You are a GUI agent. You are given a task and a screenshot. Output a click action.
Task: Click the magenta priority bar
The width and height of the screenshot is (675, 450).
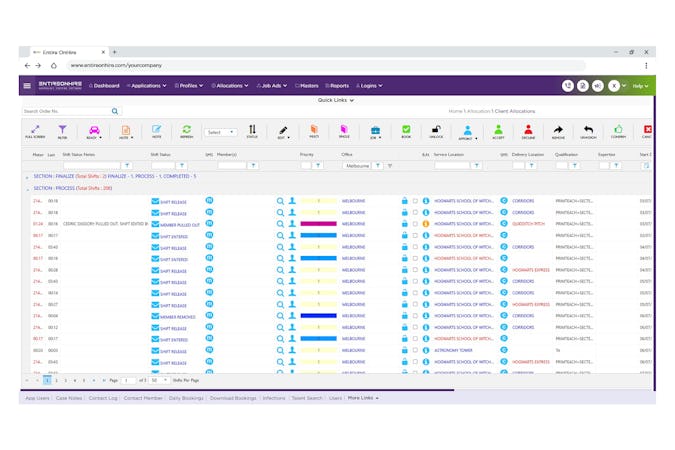coord(319,224)
